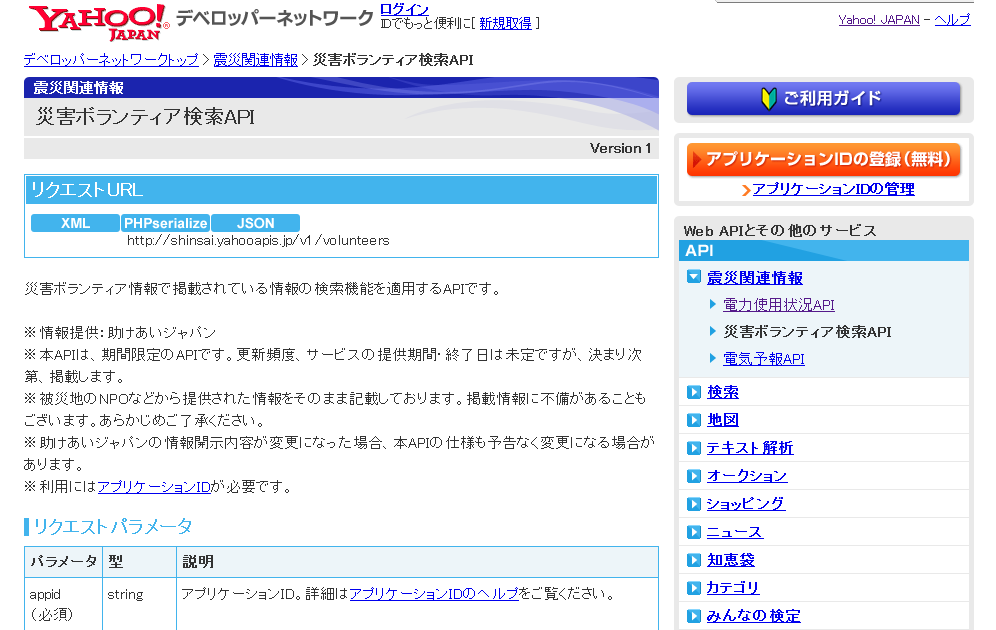This screenshot has width=996, height=630.
Task: Click triangle bullet next to 電力使用状況API
Action: tap(713, 304)
